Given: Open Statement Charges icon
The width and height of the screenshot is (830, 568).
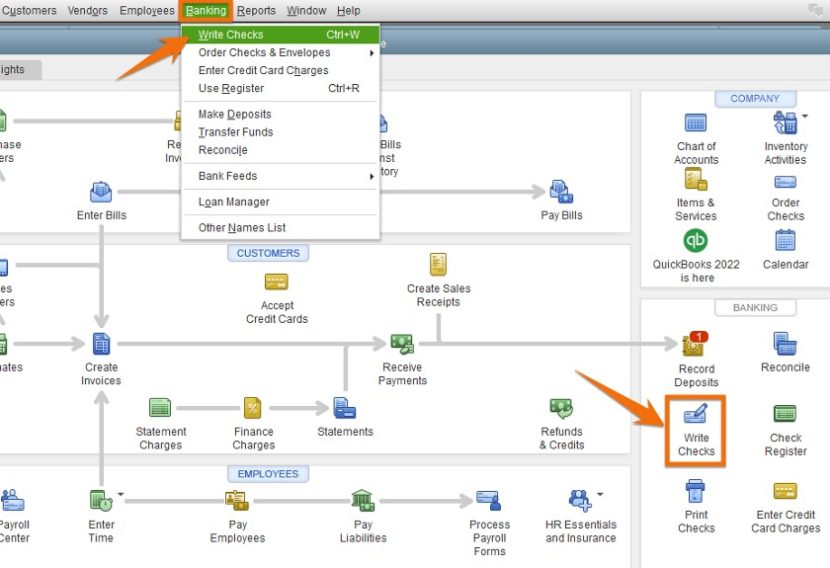Looking at the screenshot, I should point(160,408).
